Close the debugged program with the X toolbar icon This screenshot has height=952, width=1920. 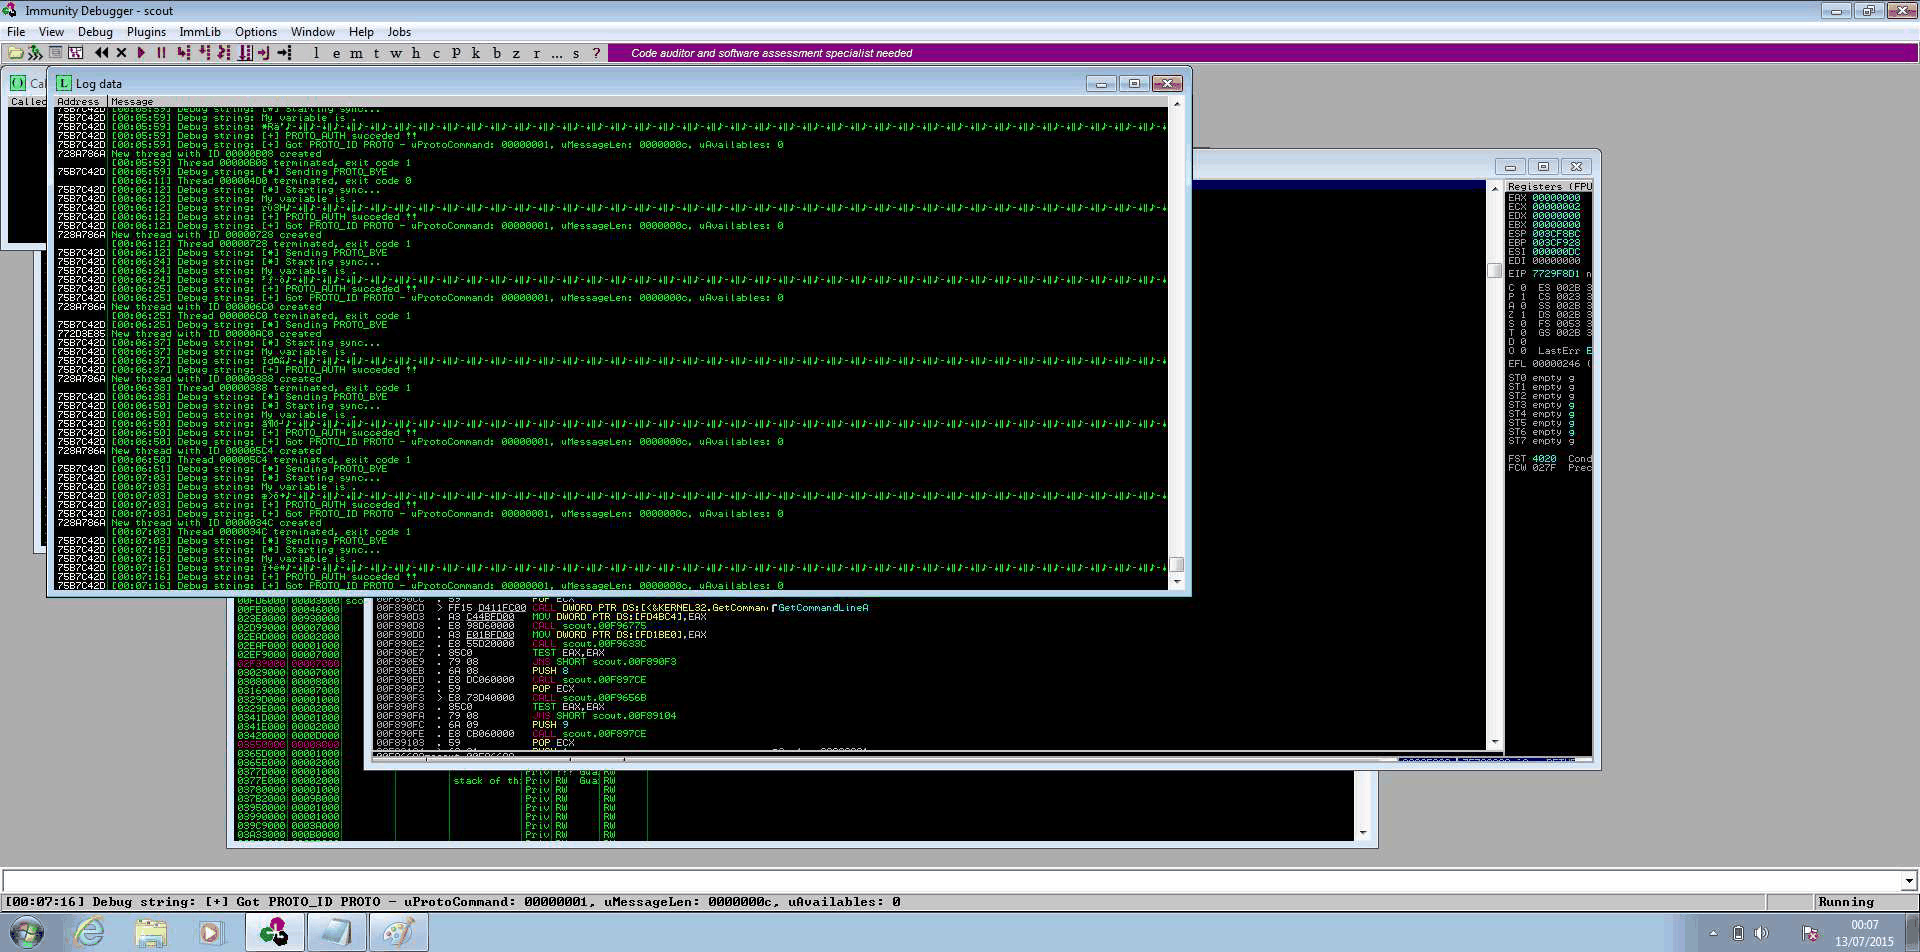[121, 53]
